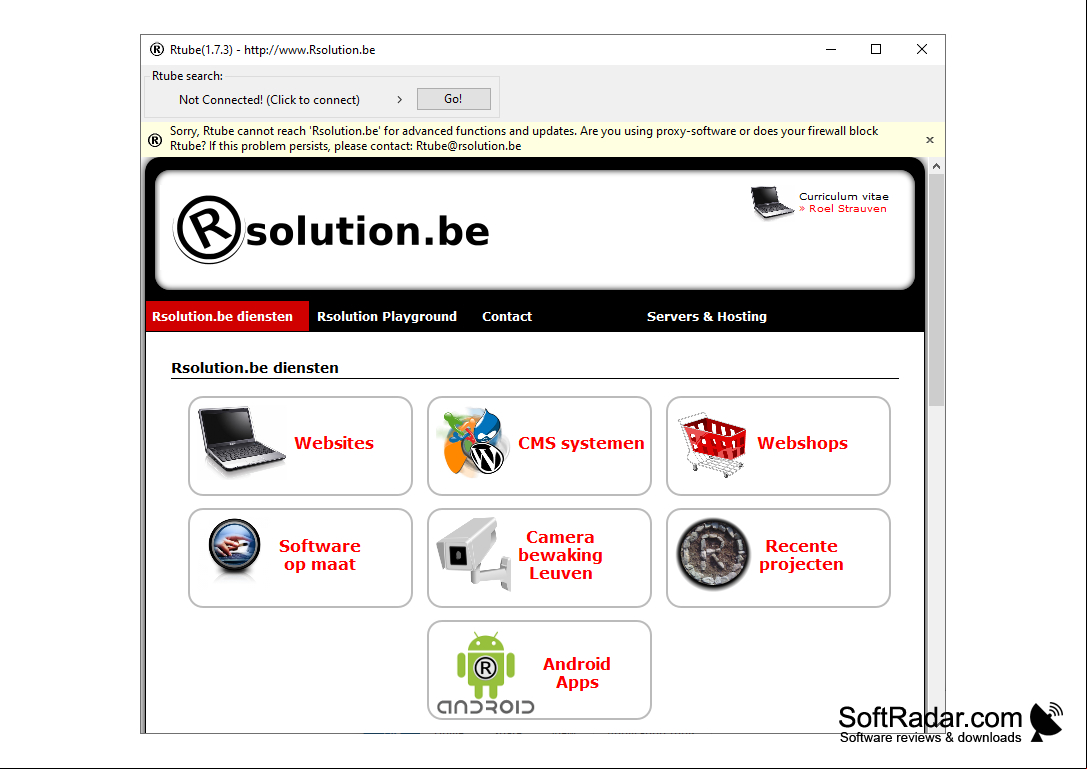1087x769 pixels.
Task: Open the security camera icon
Action: 475,554
